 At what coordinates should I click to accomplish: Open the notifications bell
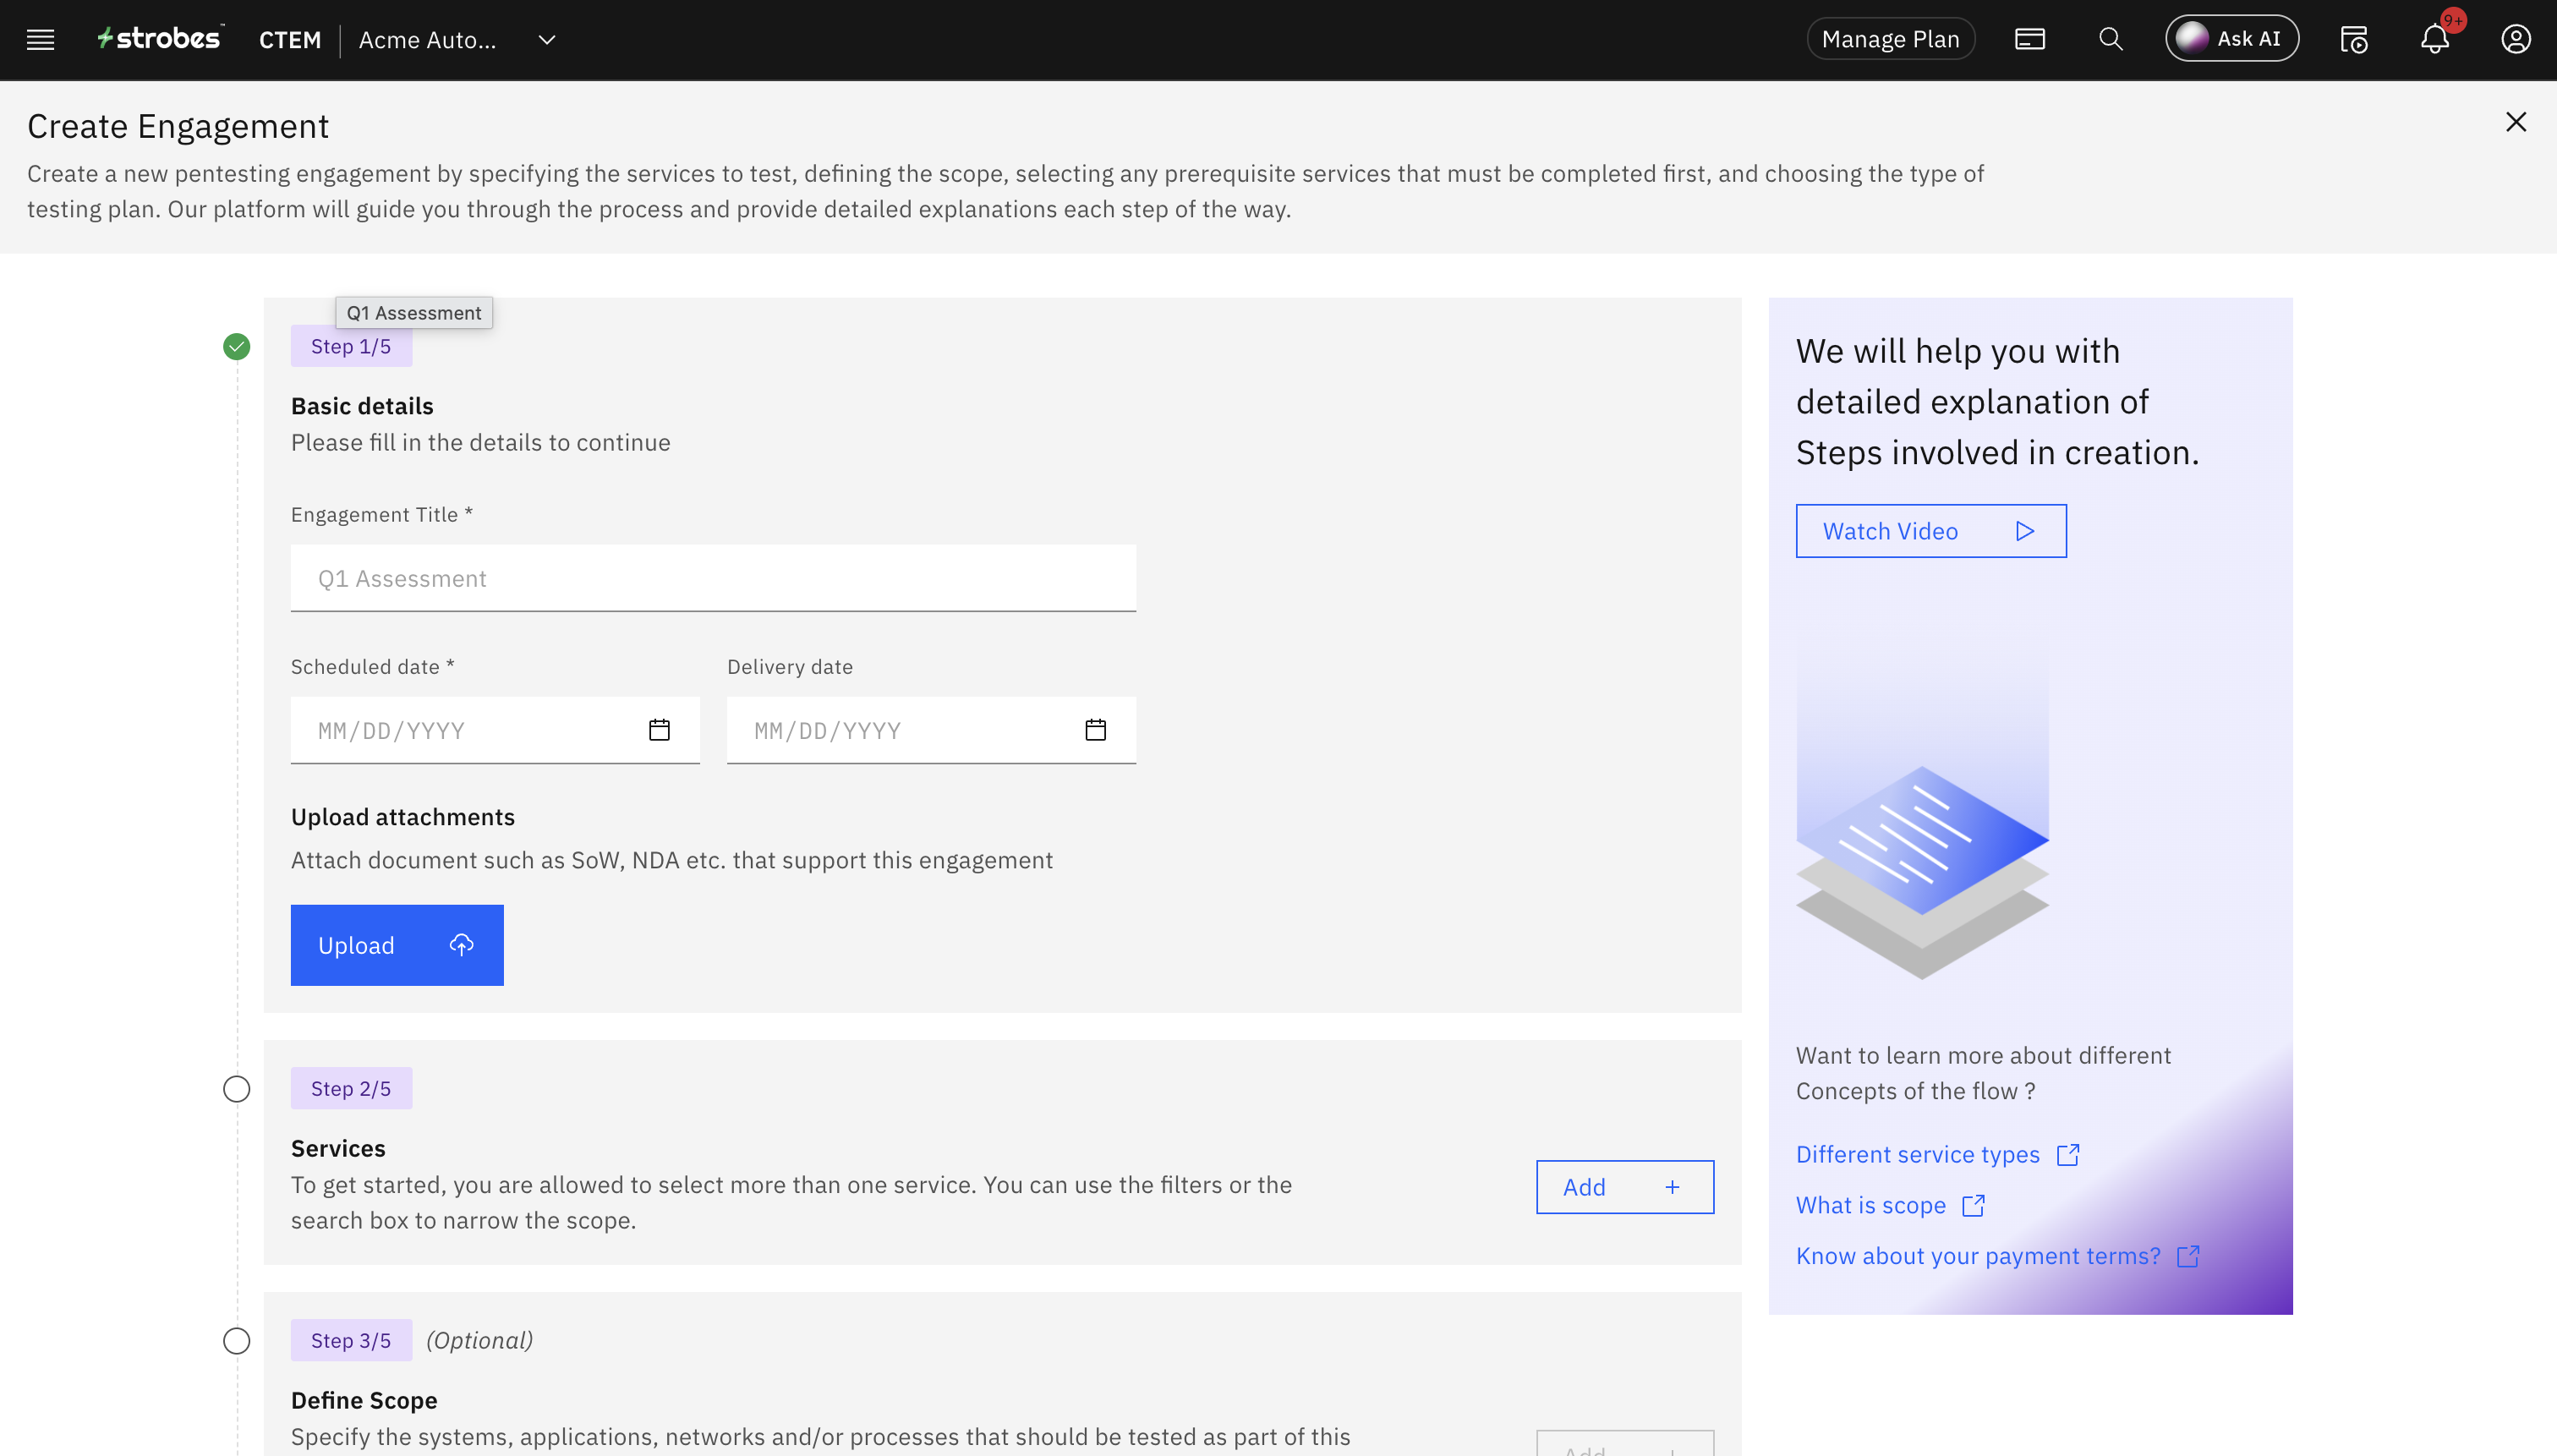(x=2434, y=40)
